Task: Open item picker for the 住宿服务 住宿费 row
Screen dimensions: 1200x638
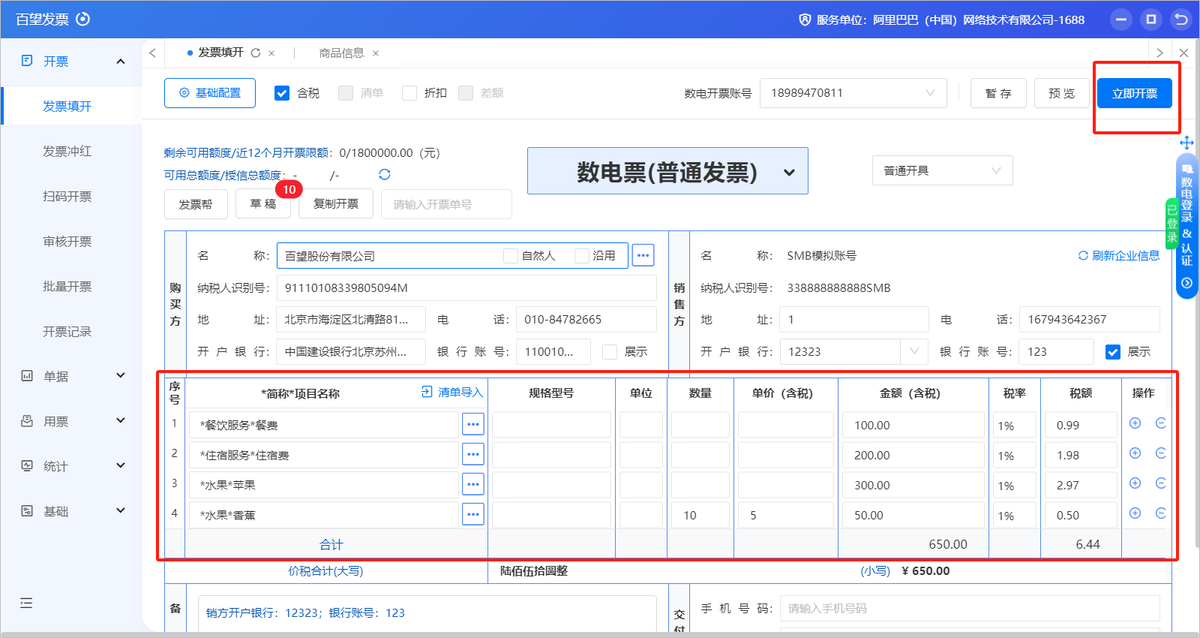Action: point(473,455)
